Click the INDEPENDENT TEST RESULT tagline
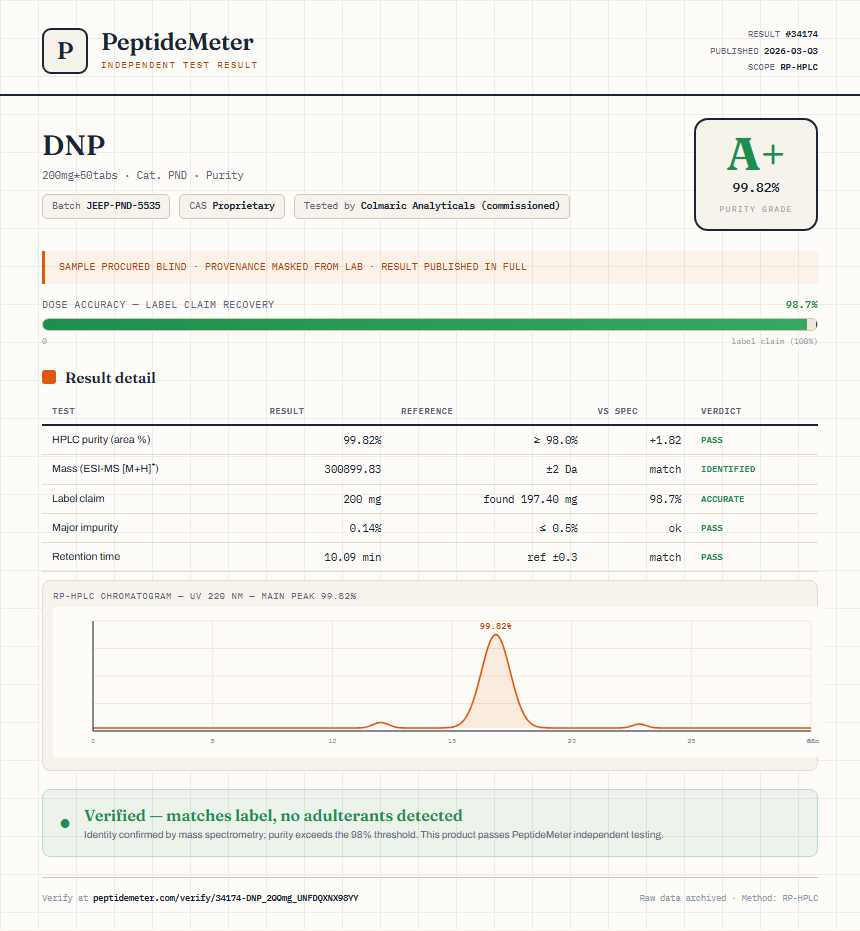860x931 pixels. click(179, 65)
